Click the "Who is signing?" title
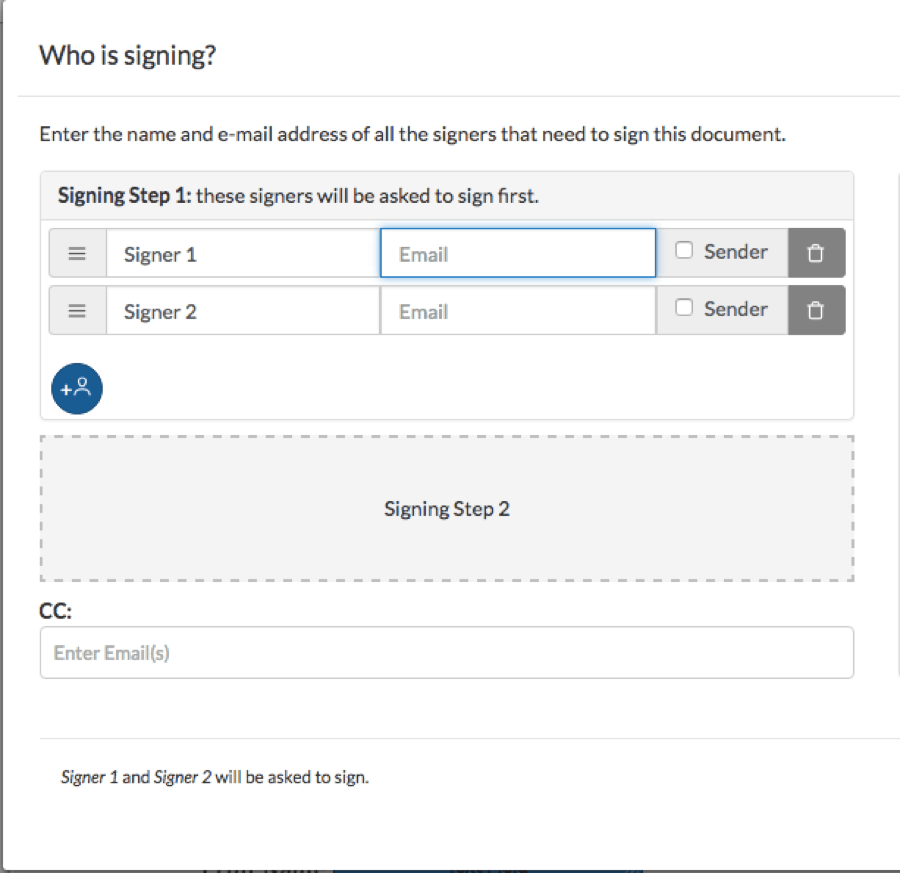 (128, 55)
